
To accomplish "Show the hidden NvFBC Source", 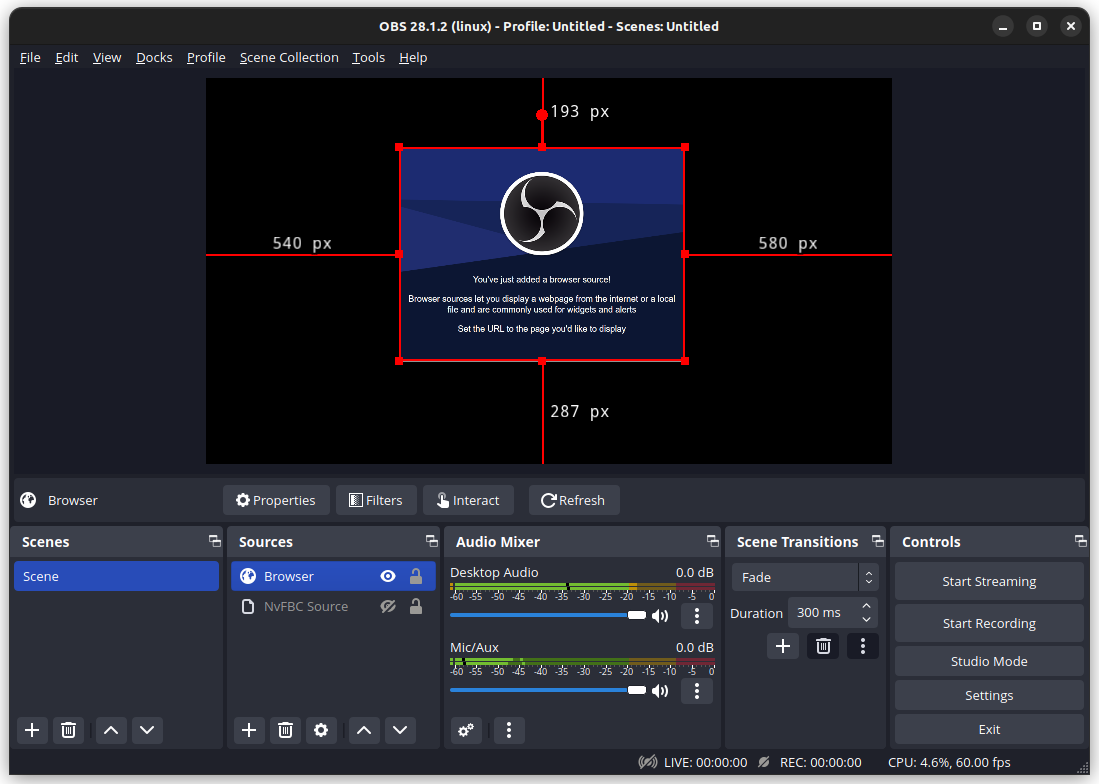I will (x=387, y=606).
